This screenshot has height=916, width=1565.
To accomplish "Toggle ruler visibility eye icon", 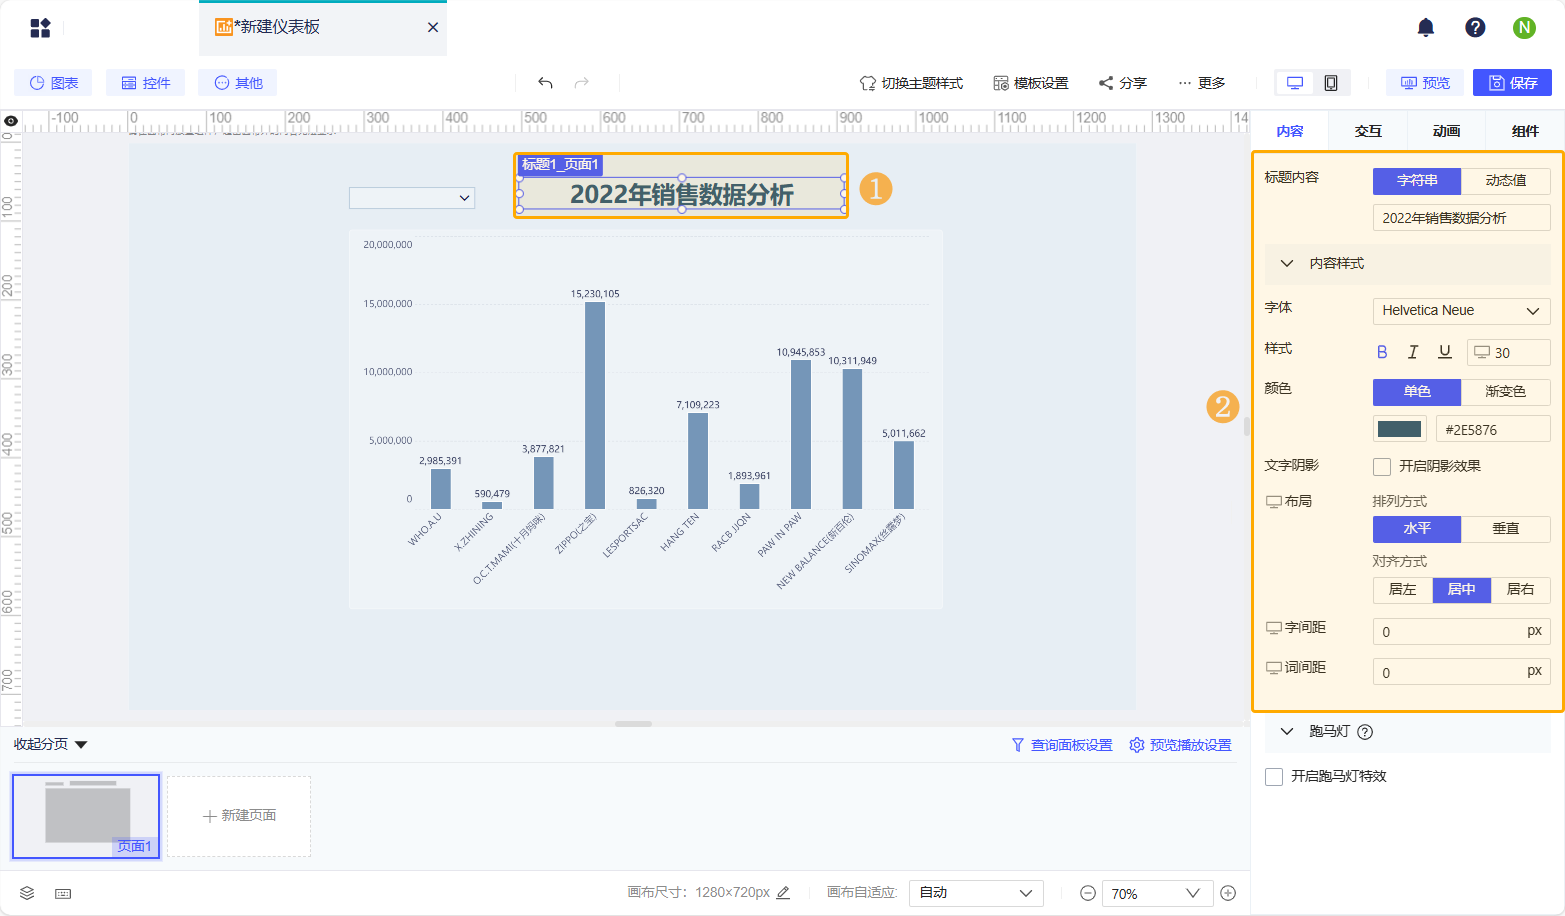I will (x=11, y=121).
